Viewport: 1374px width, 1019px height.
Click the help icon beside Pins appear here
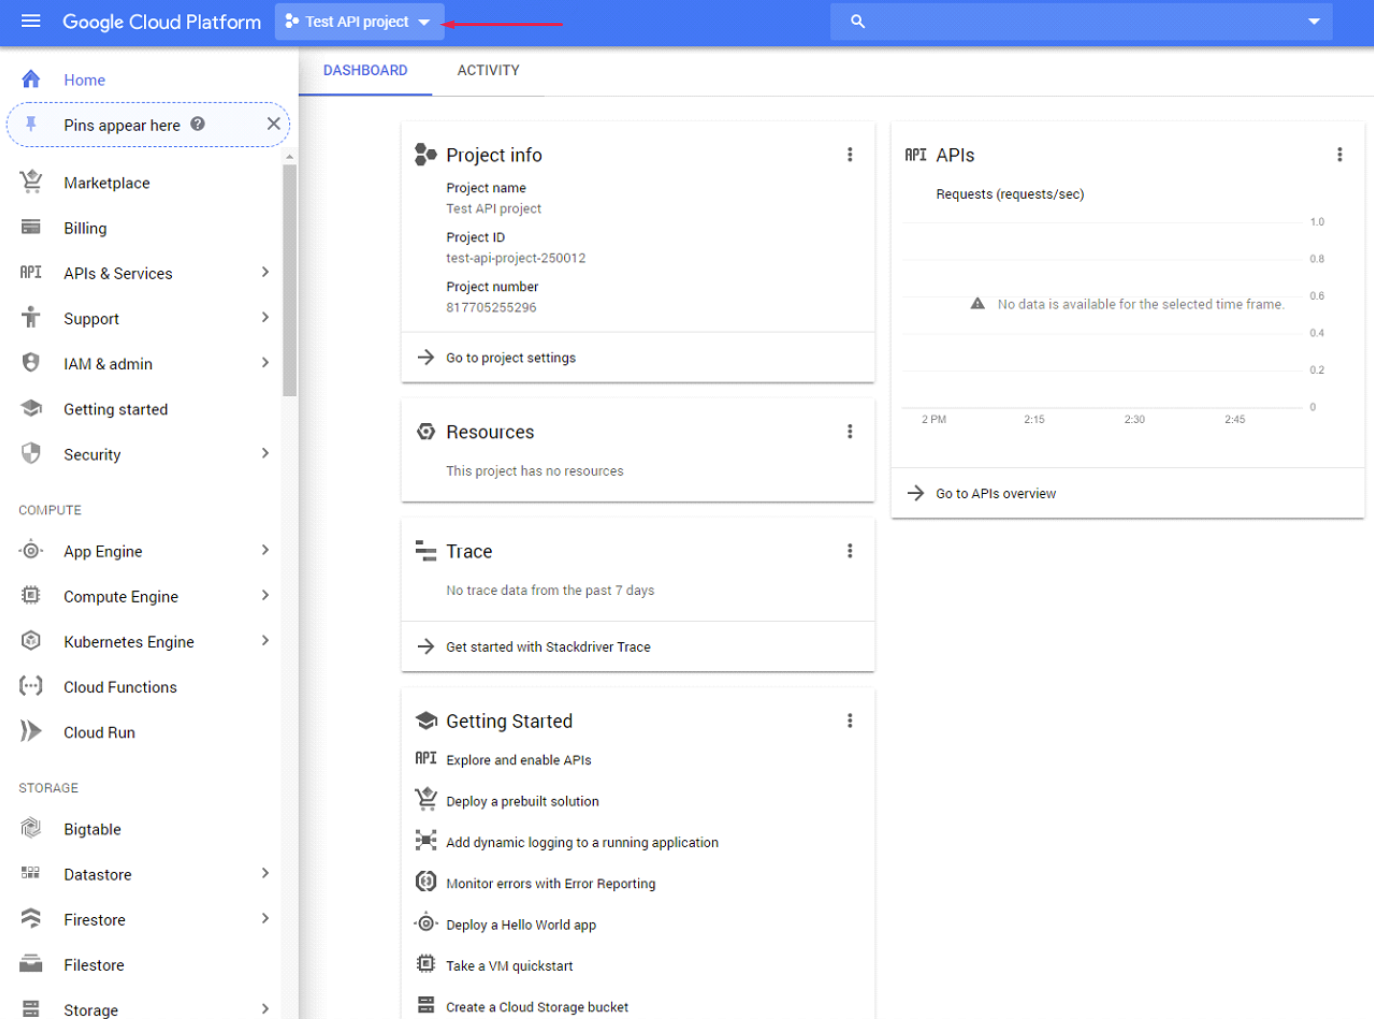(x=198, y=124)
